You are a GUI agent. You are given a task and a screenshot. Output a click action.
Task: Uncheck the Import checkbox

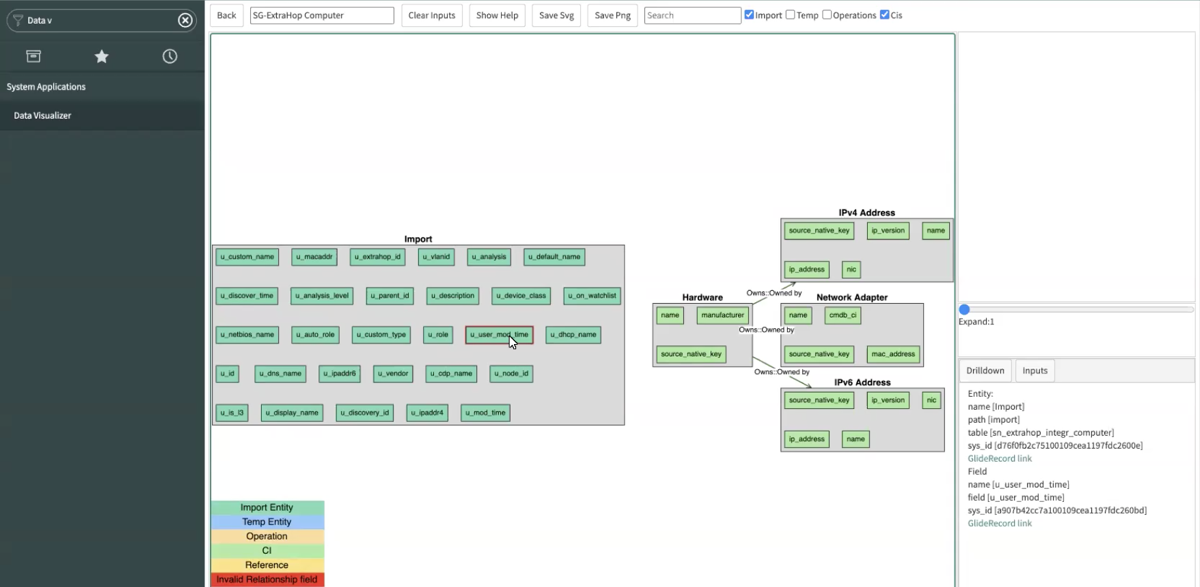(749, 15)
